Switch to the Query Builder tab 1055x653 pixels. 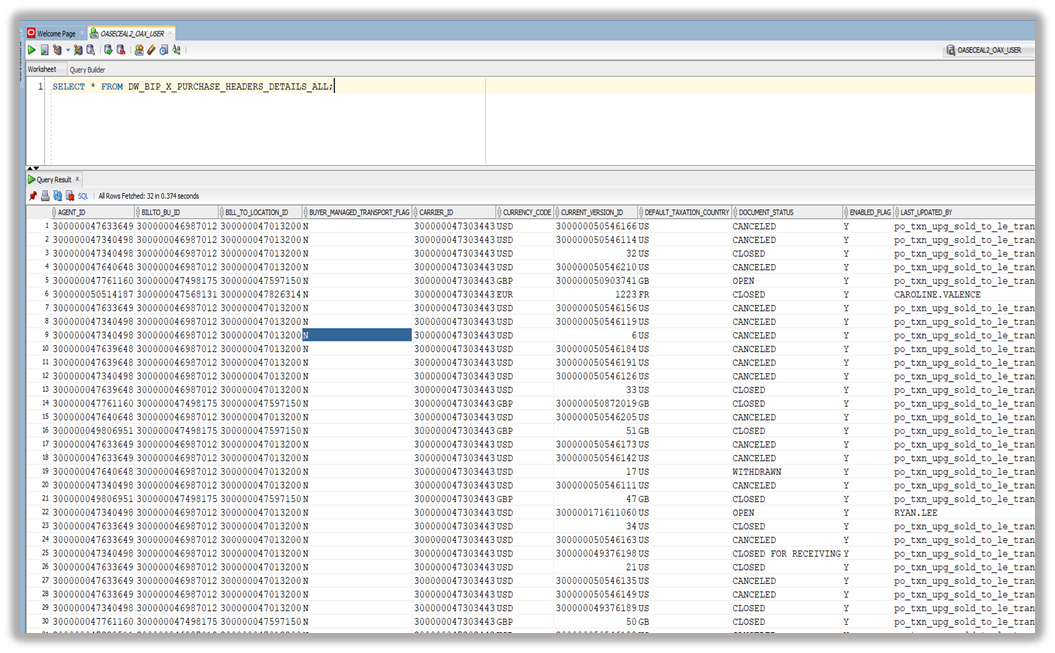pos(86,70)
